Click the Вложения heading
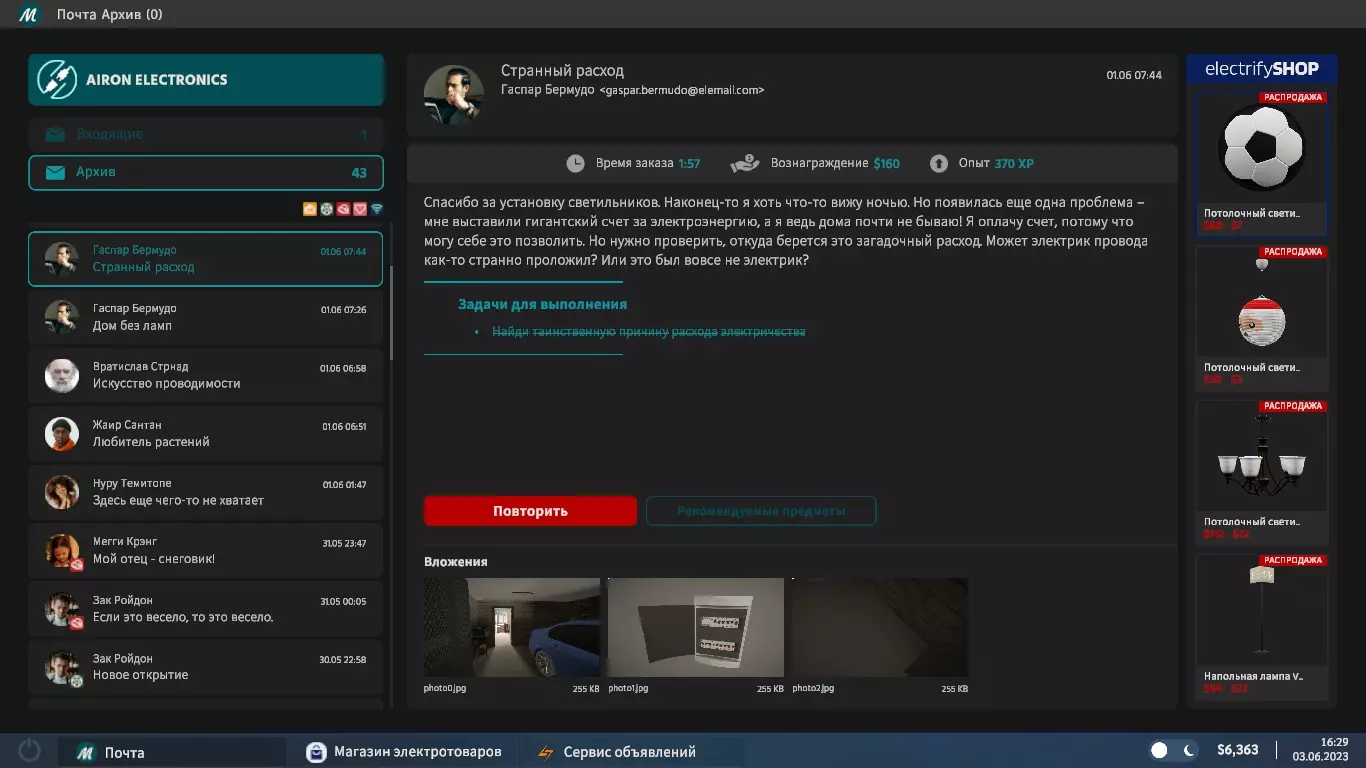The width and height of the screenshot is (1366, 768). coord(456,562)
